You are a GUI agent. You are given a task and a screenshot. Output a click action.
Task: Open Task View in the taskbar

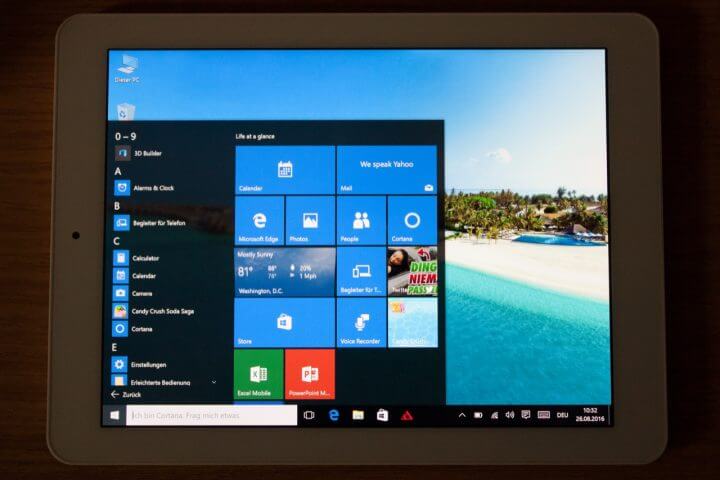(x=309, y=415)
